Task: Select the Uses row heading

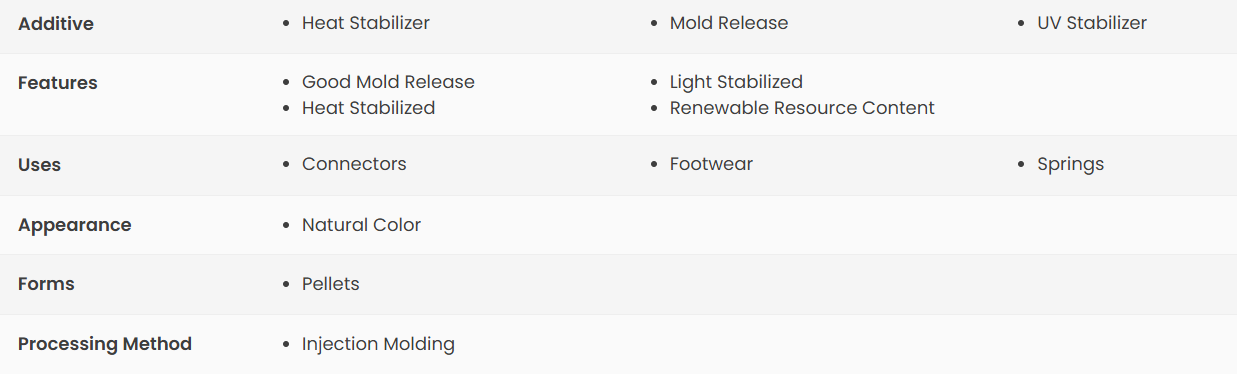Action: (x=39, y=165)
